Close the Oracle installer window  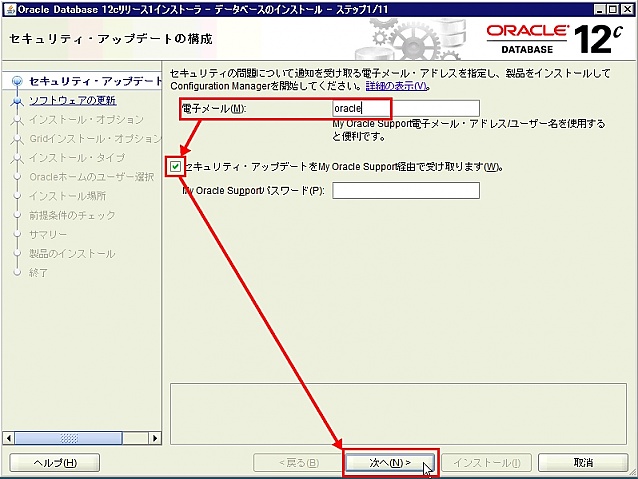point(627,9)
